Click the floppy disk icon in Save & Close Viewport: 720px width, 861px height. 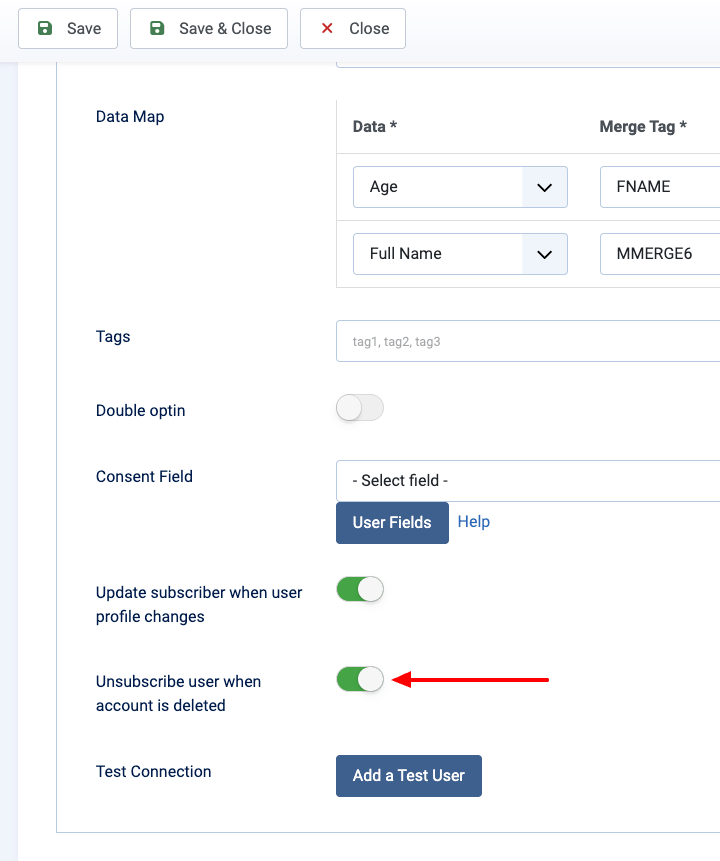[x=157, y=29]
